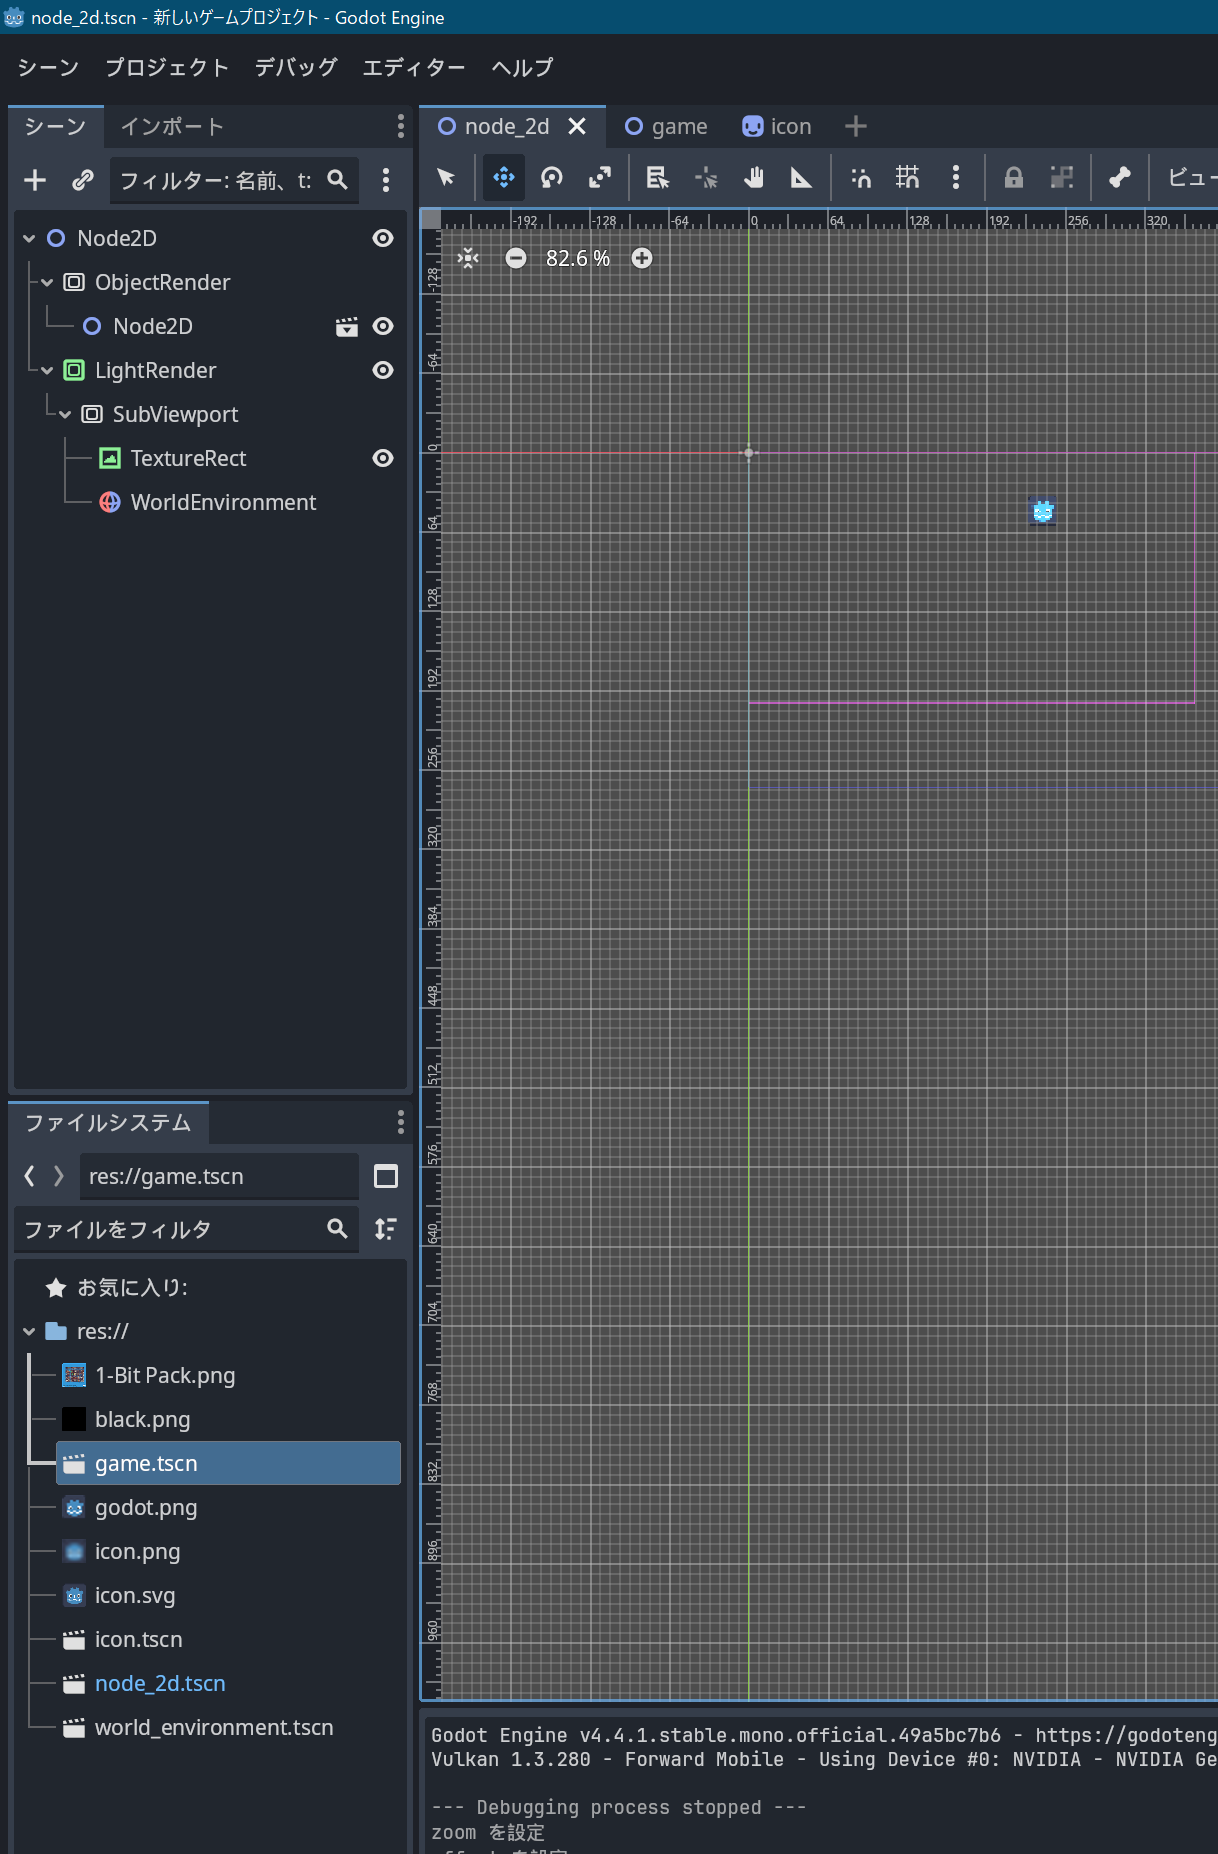Image resolution: width=1218 pixels, height=1854 pixels.
Task: Select the Scale mode tool
Action: coord(599,178)
